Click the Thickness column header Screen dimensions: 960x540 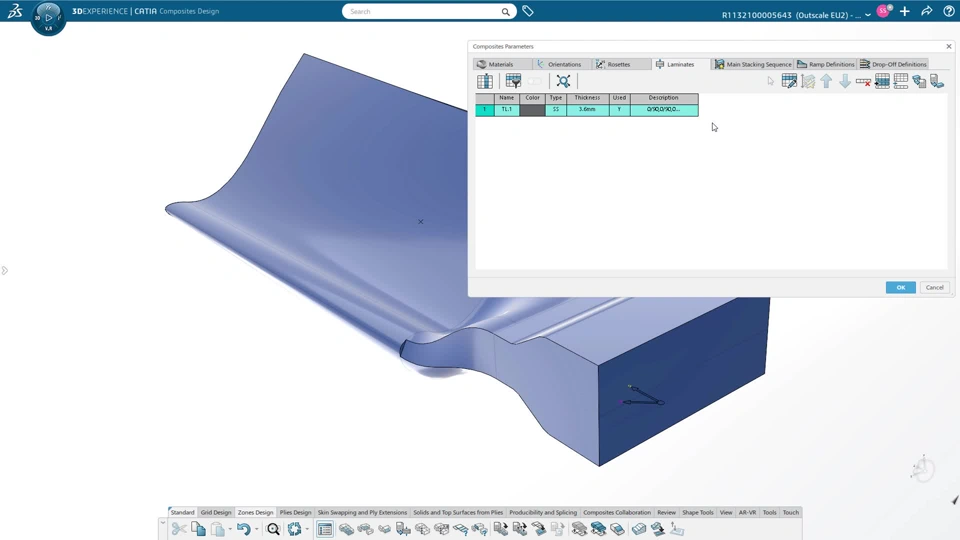[587, 98]
